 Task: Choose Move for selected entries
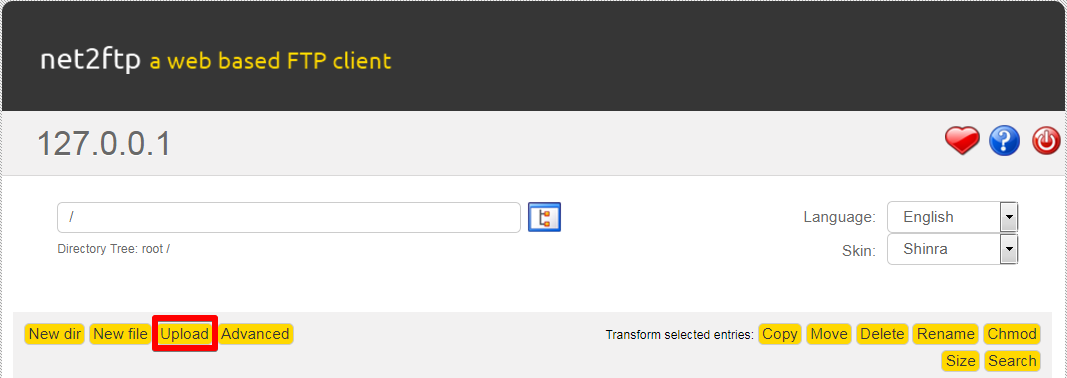[x=829, y=334]
